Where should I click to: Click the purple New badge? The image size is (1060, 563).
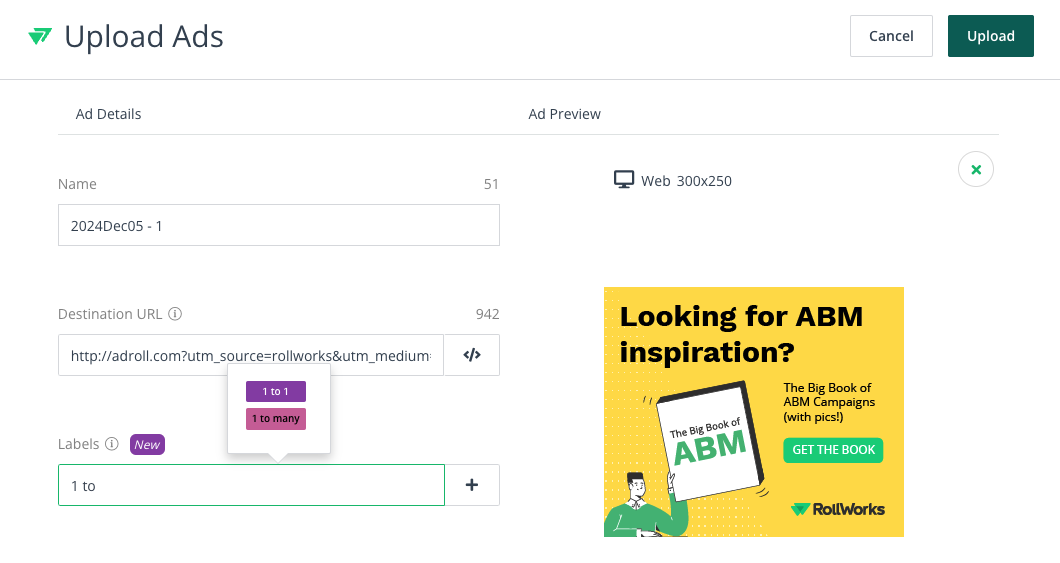pos(147,444)
